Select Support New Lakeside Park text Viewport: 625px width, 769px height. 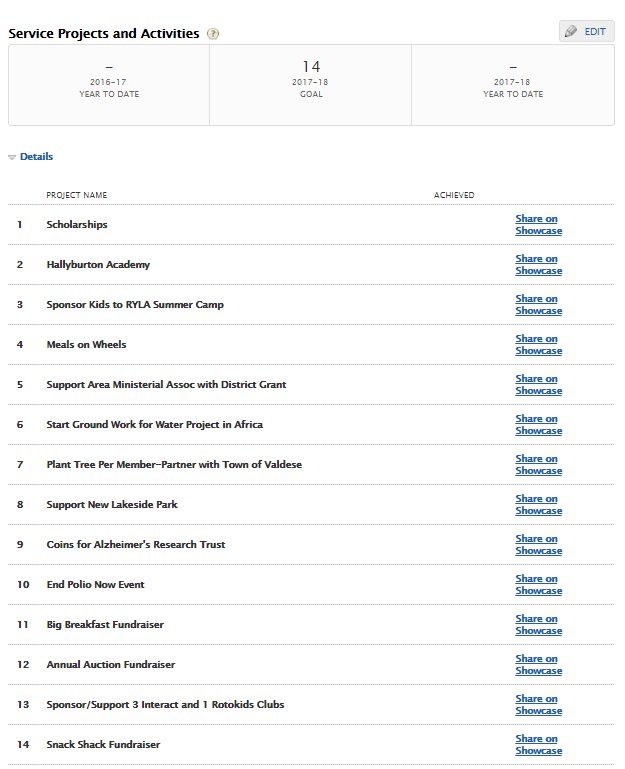coord(112,504)
